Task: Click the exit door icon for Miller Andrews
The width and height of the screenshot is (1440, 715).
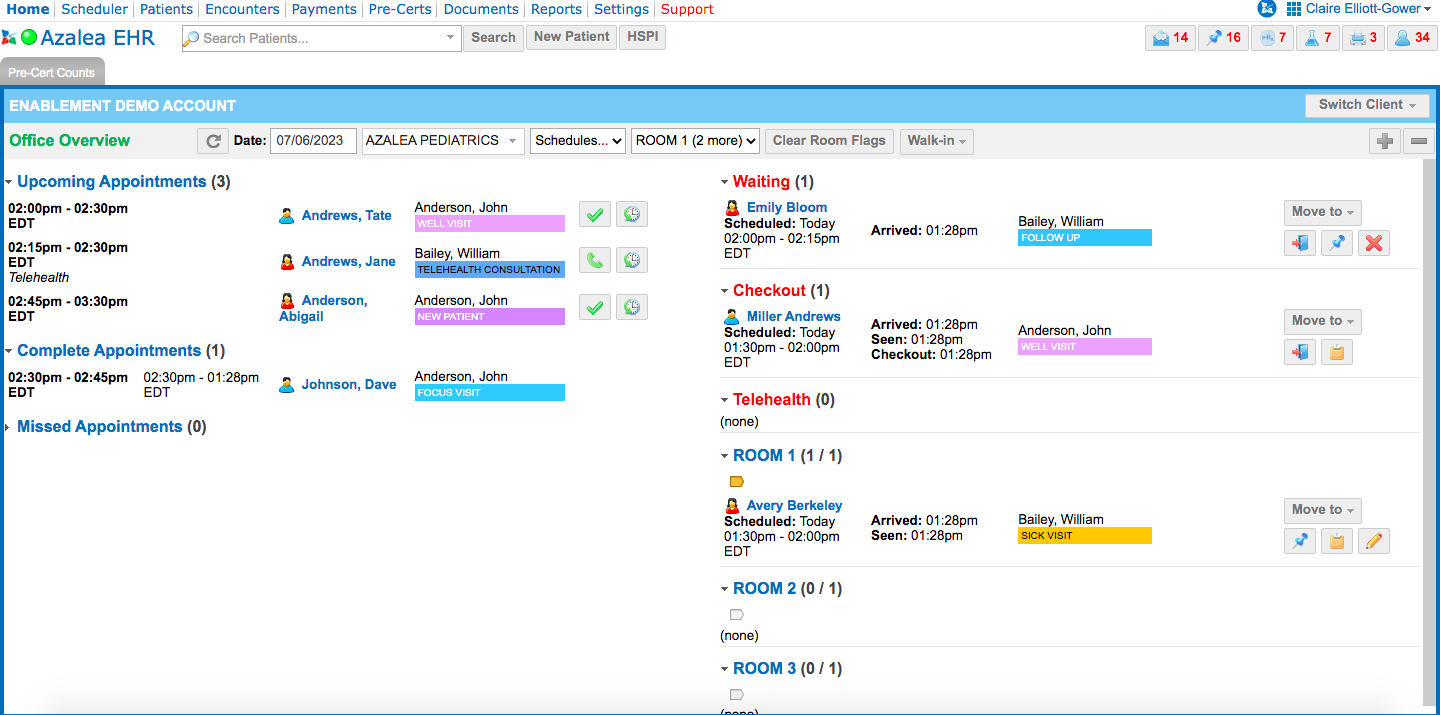Action: [x=1300, y=352]
